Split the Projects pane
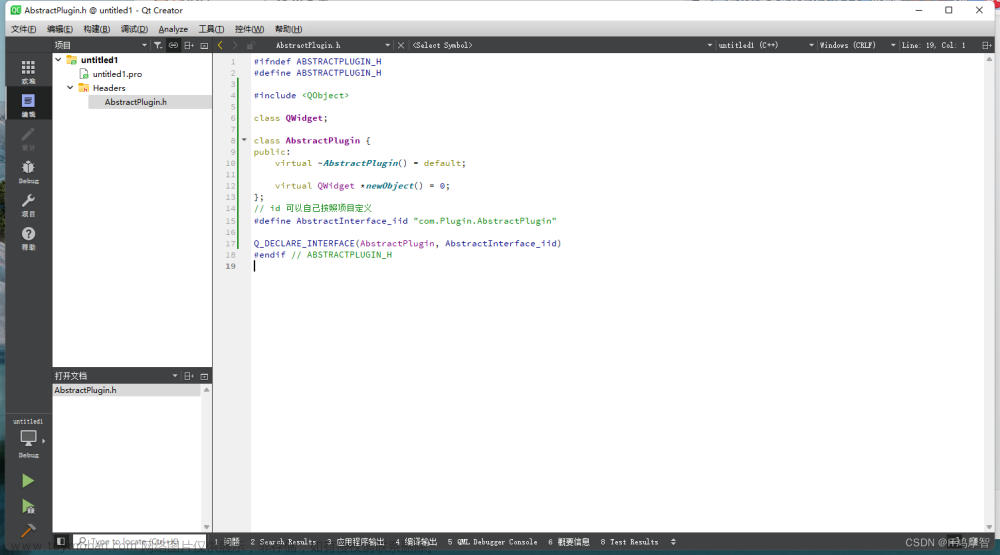This screenshot has width=1000, height=555. [189, 45]
